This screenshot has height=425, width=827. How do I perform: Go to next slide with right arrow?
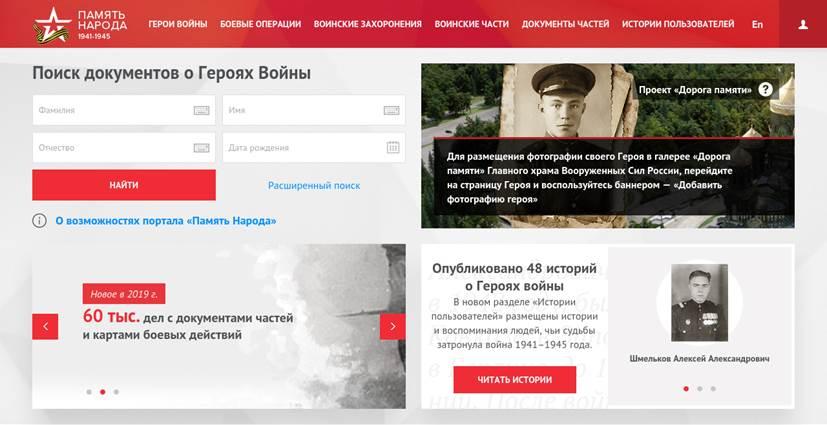(392, 326)
